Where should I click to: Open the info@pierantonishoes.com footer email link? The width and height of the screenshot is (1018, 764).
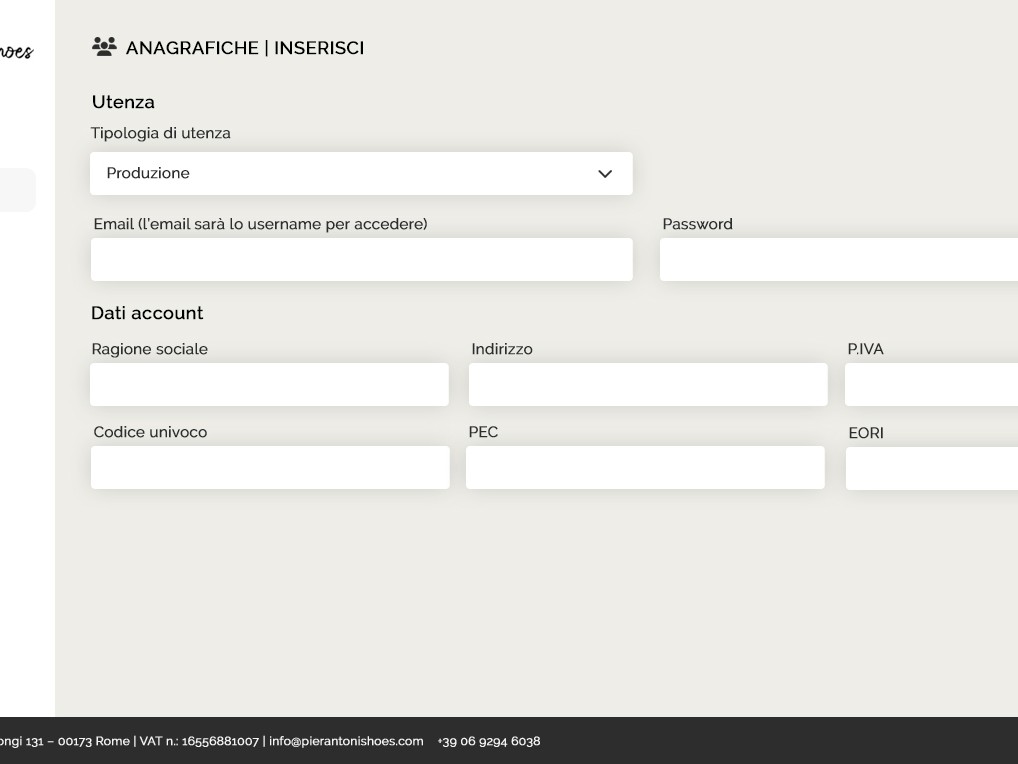346,741
